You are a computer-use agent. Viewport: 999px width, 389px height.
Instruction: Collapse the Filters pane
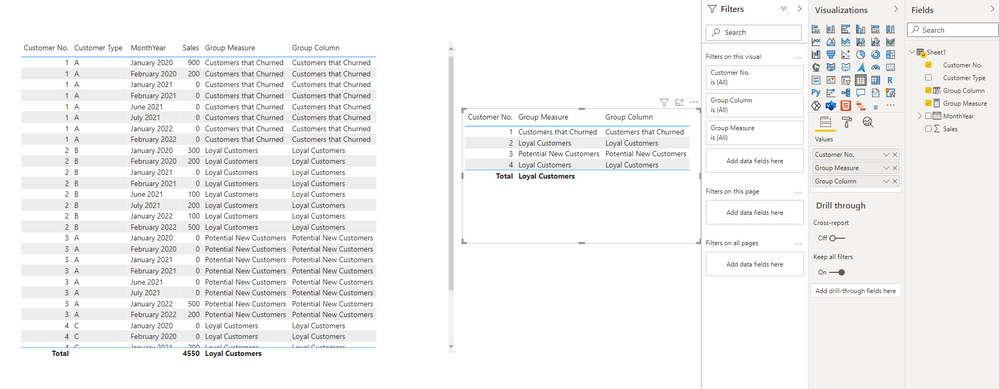[800, 9]
